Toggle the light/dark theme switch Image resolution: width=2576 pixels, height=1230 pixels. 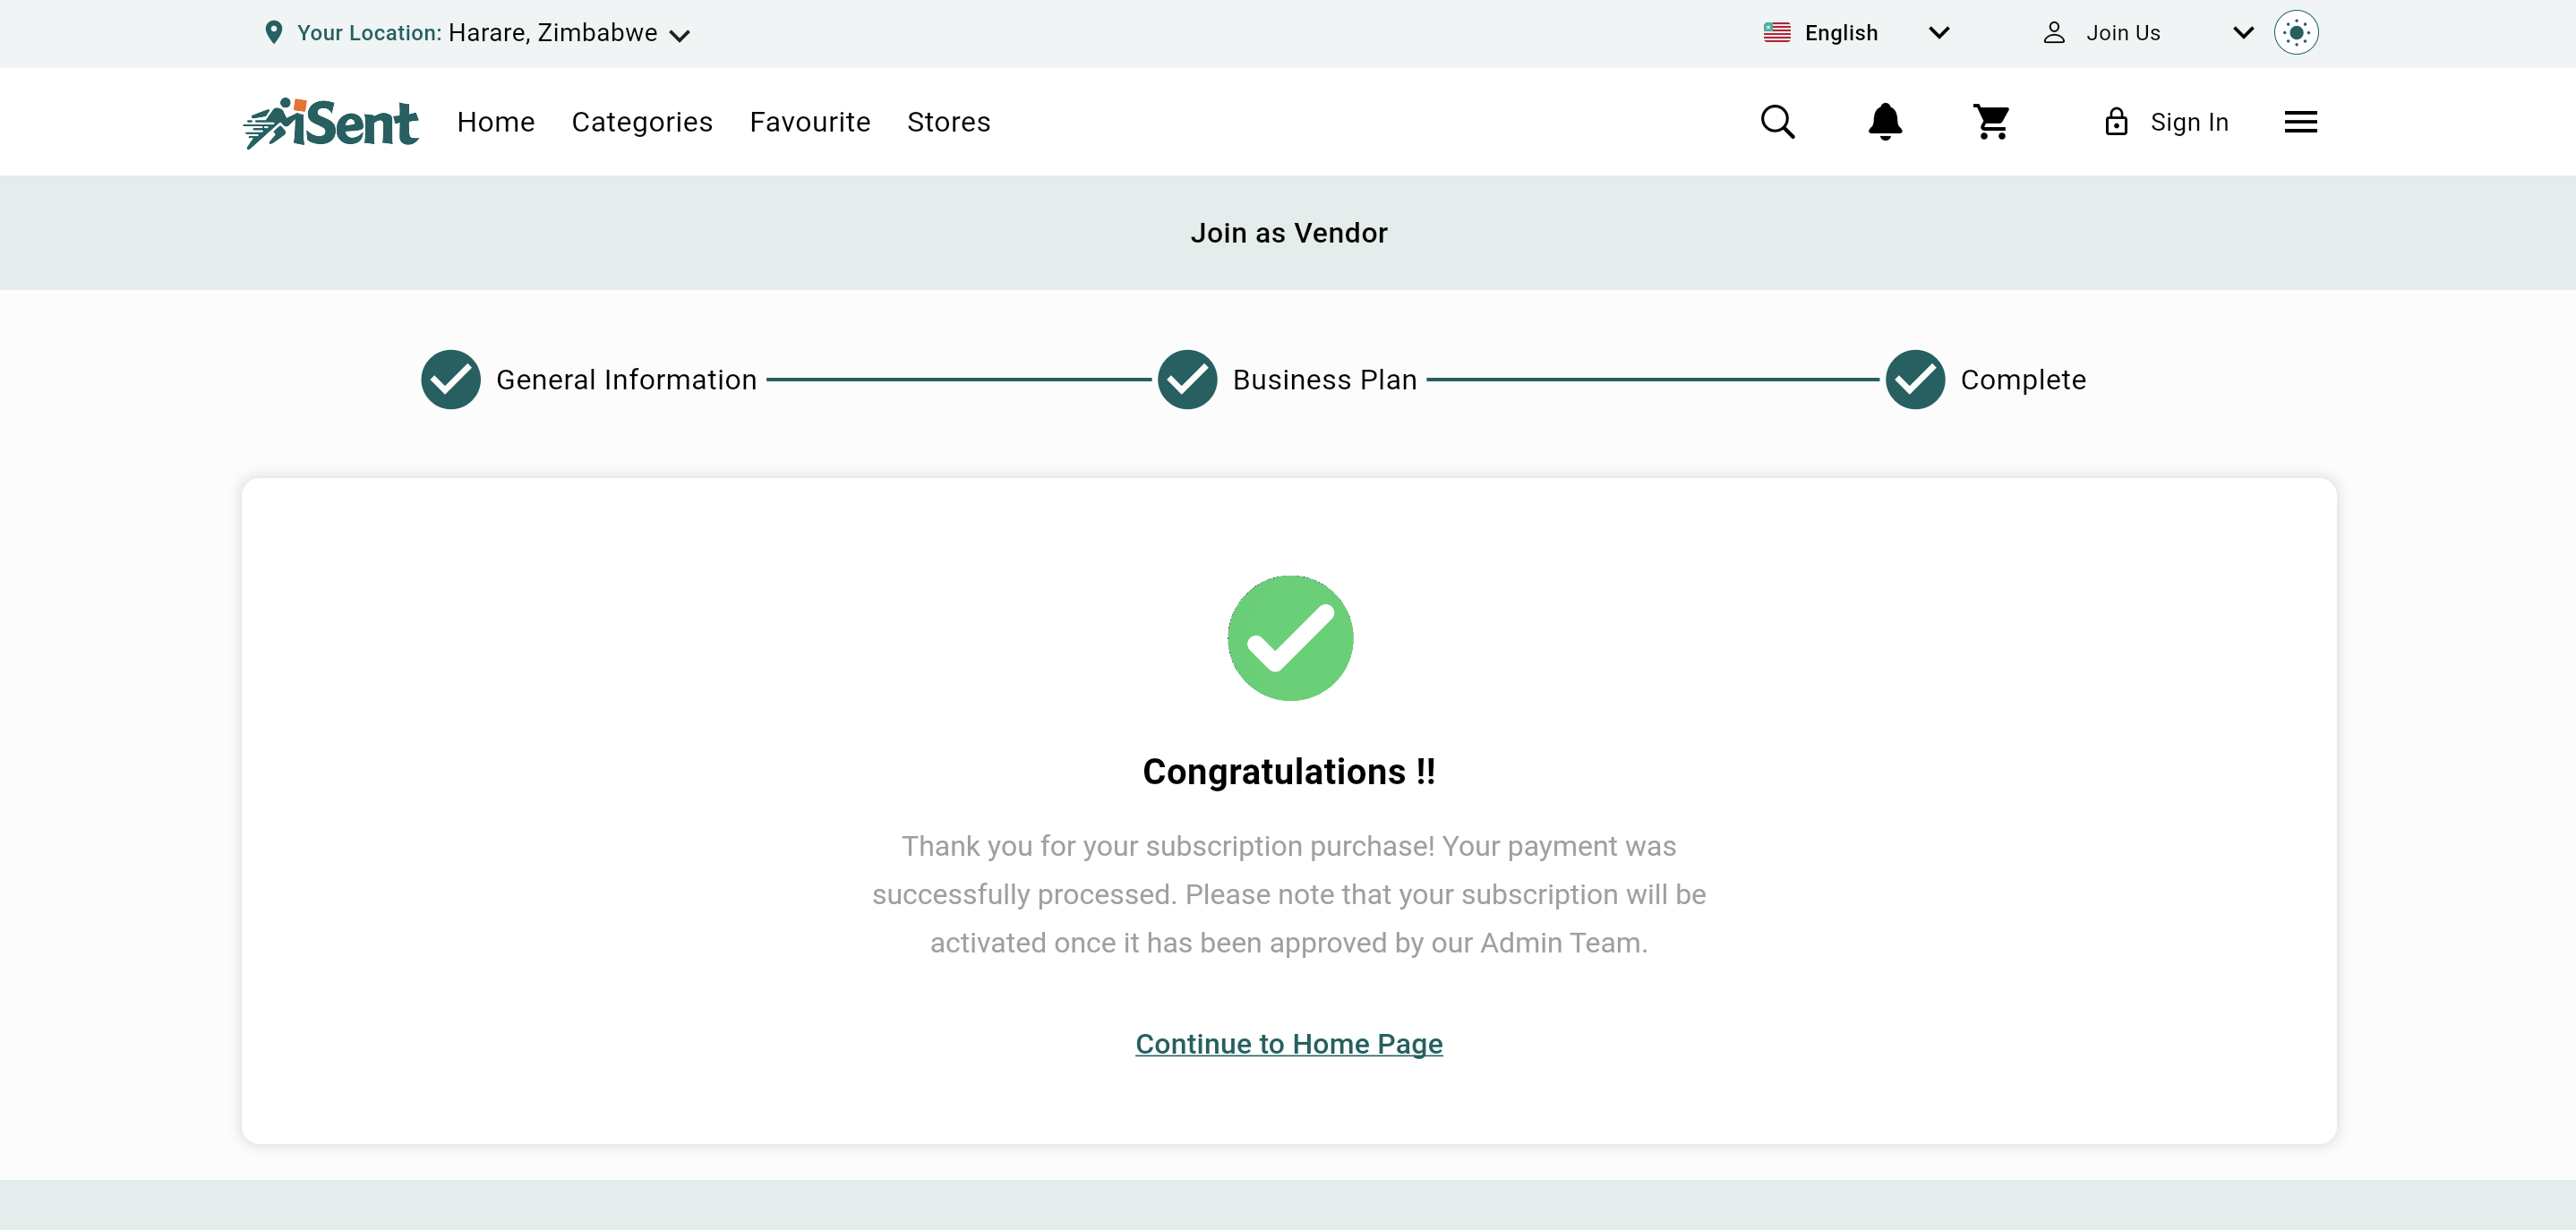(2296, 33)
